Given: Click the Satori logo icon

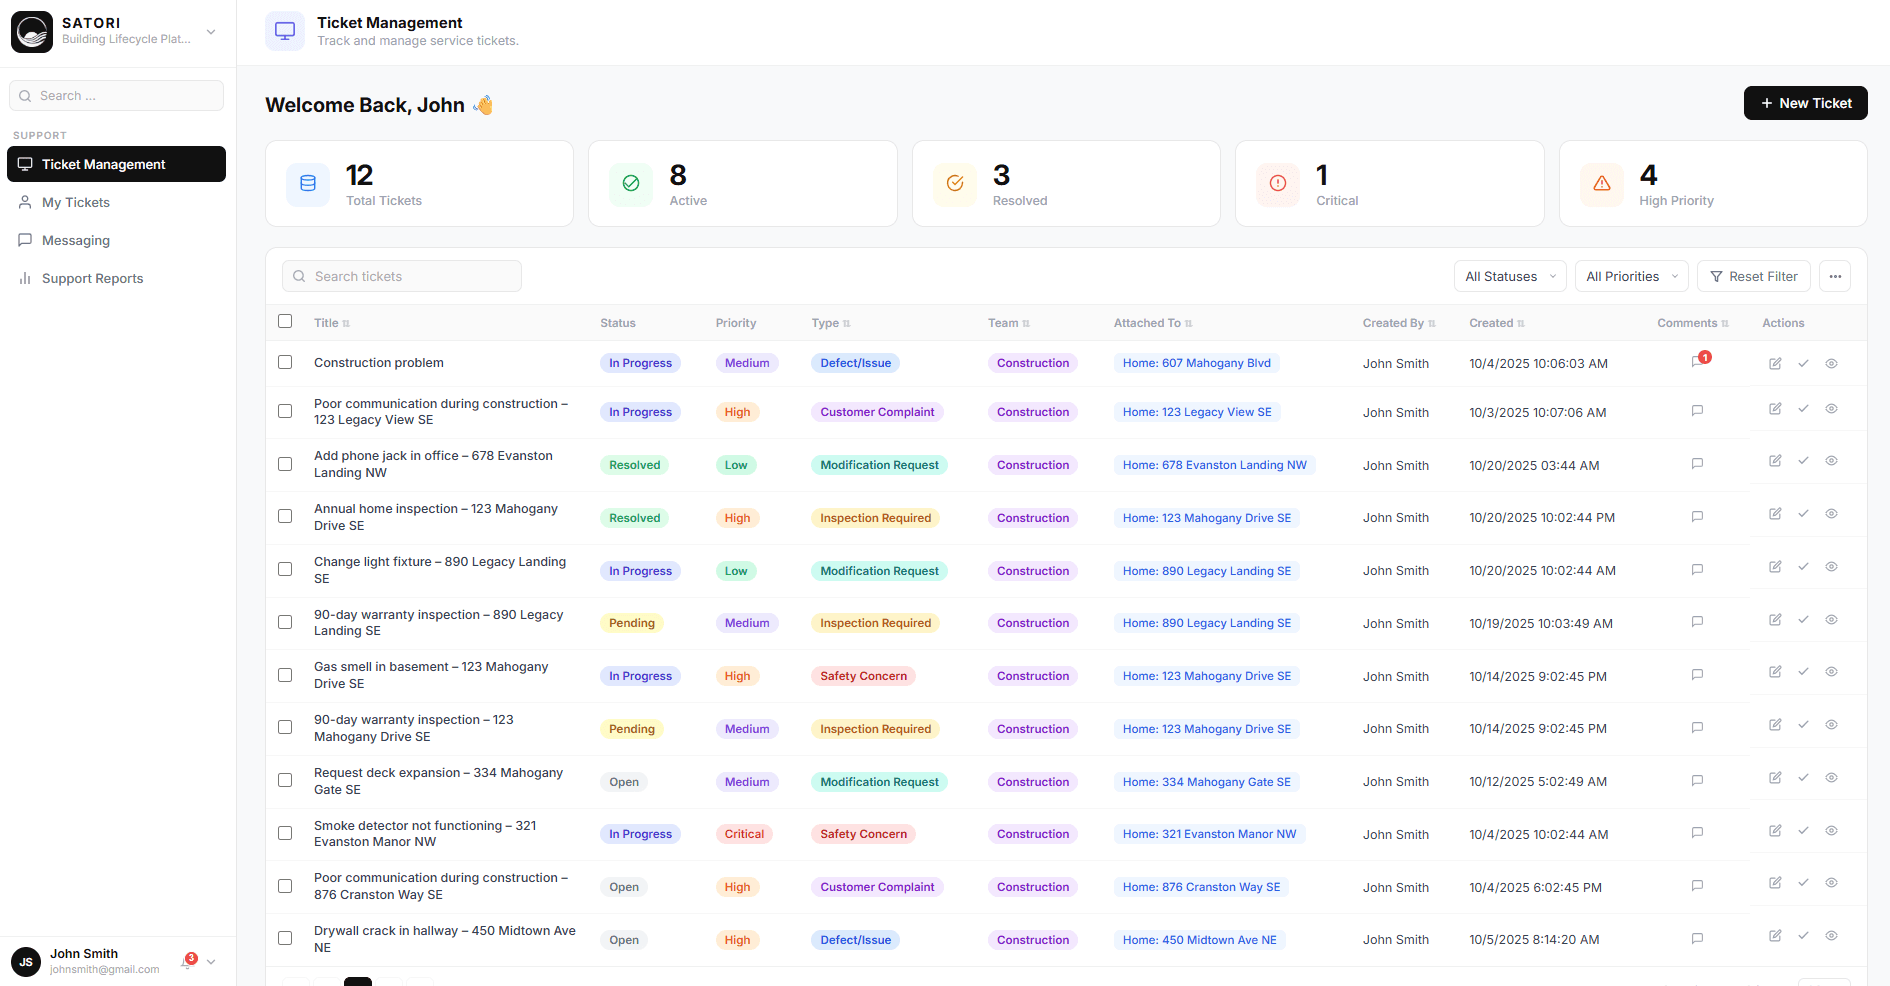Looking at the screenshot, I should (x=32, y=32).
